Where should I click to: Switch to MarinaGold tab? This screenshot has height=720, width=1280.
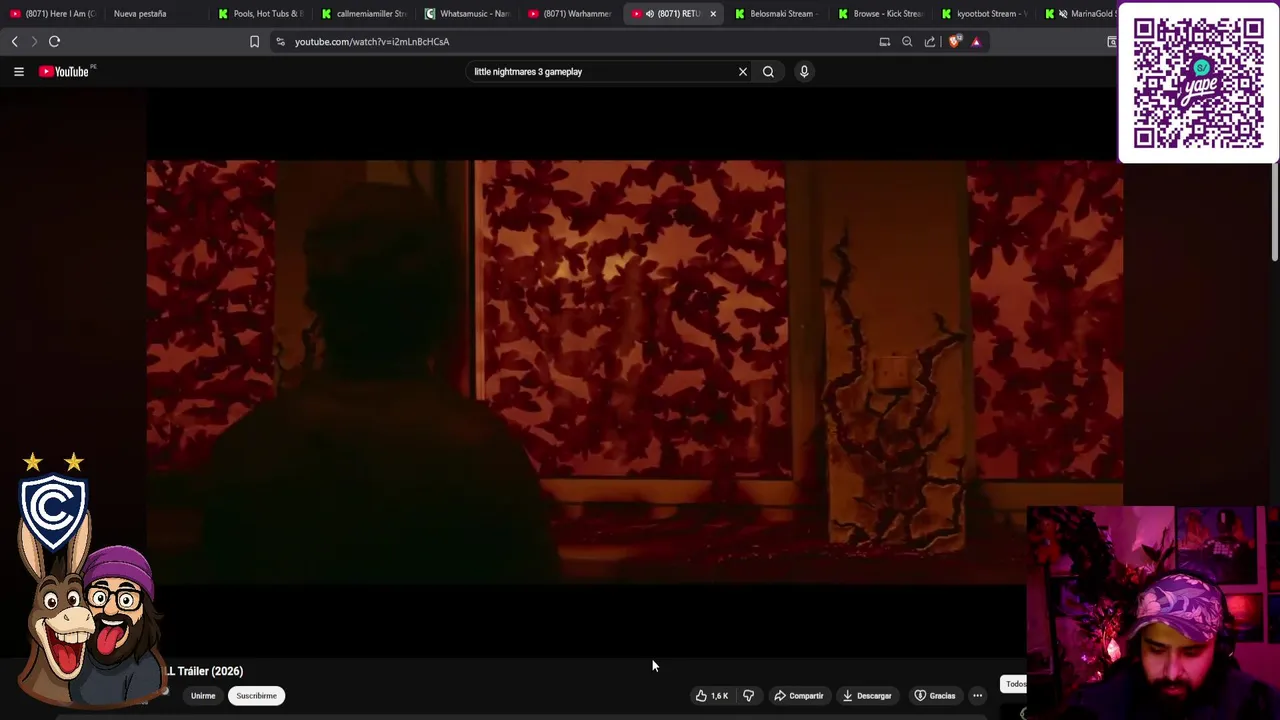[x=1080, y=14]
